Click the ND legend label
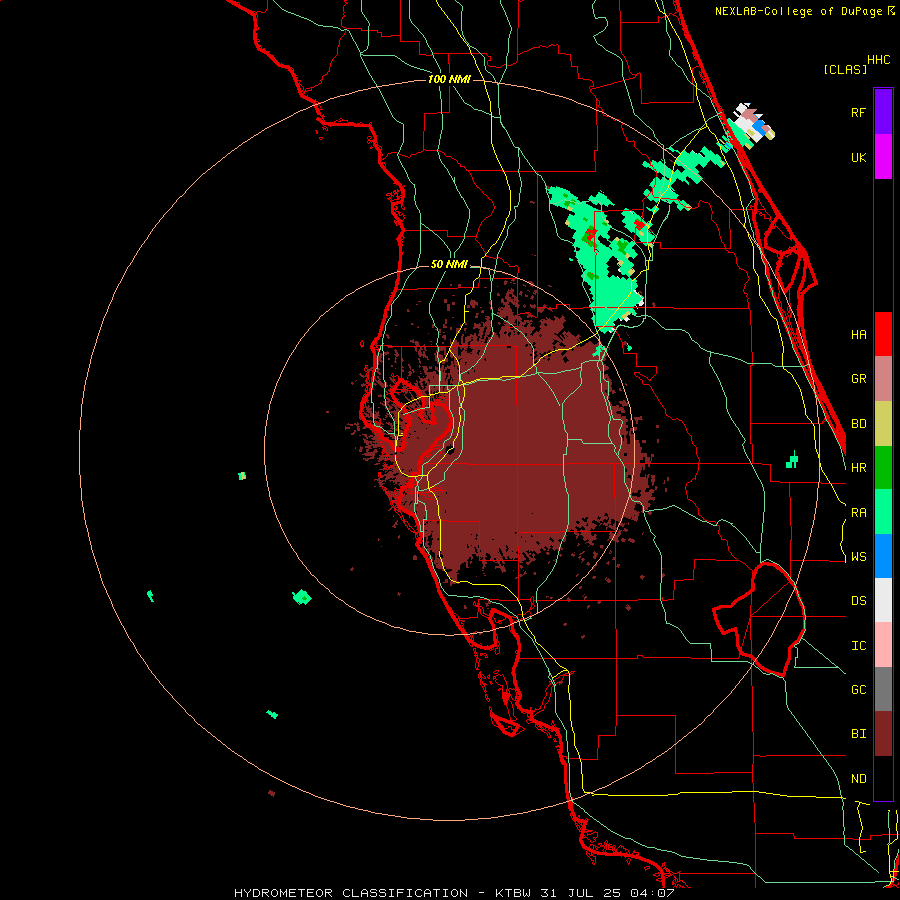The width and height of the screenshot is (900, 900). click(858, 779)
